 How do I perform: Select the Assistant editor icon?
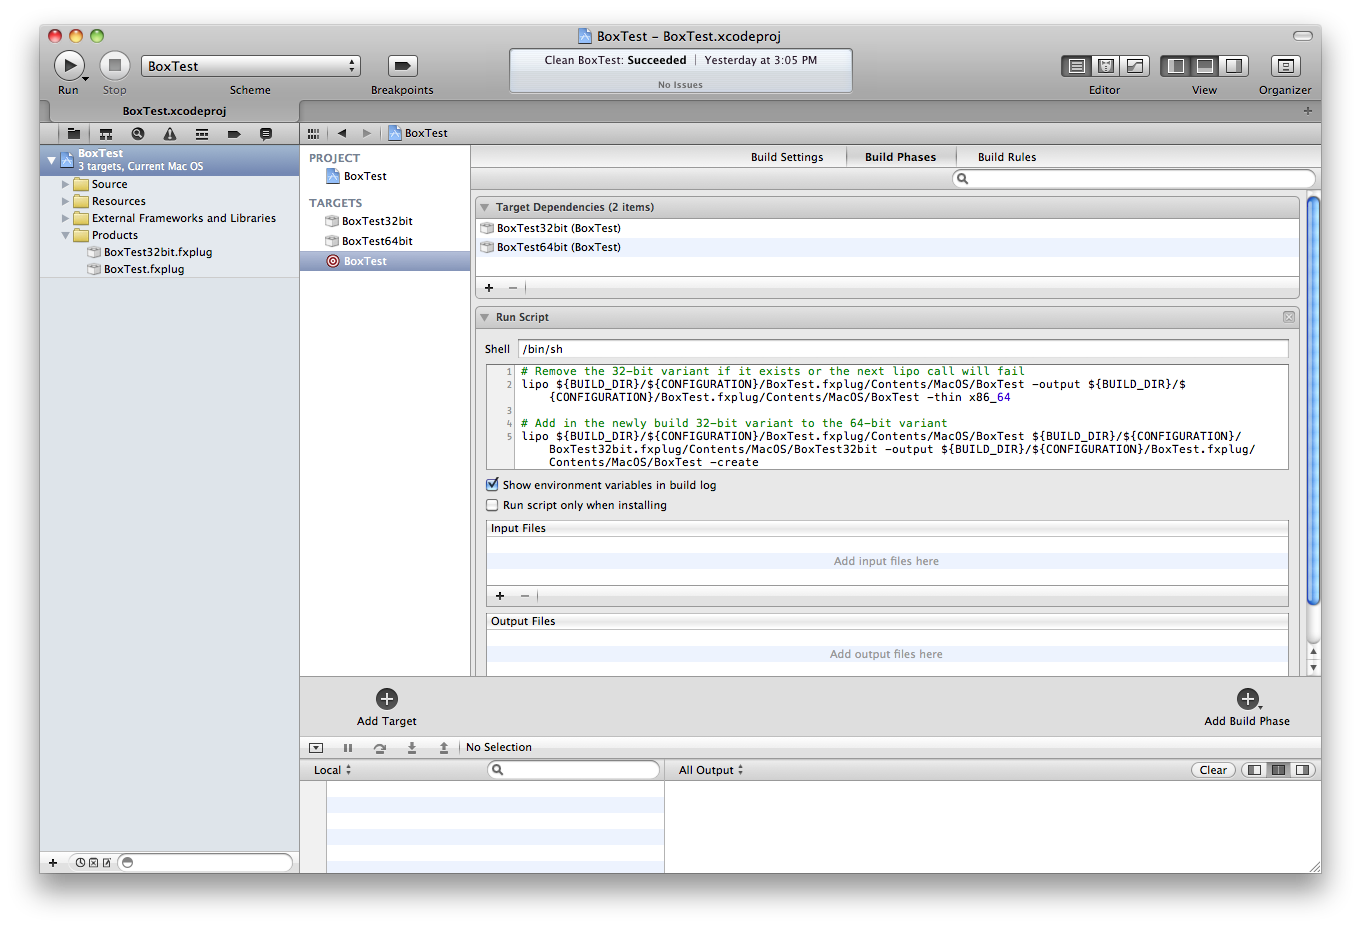tap(1105, 66)
